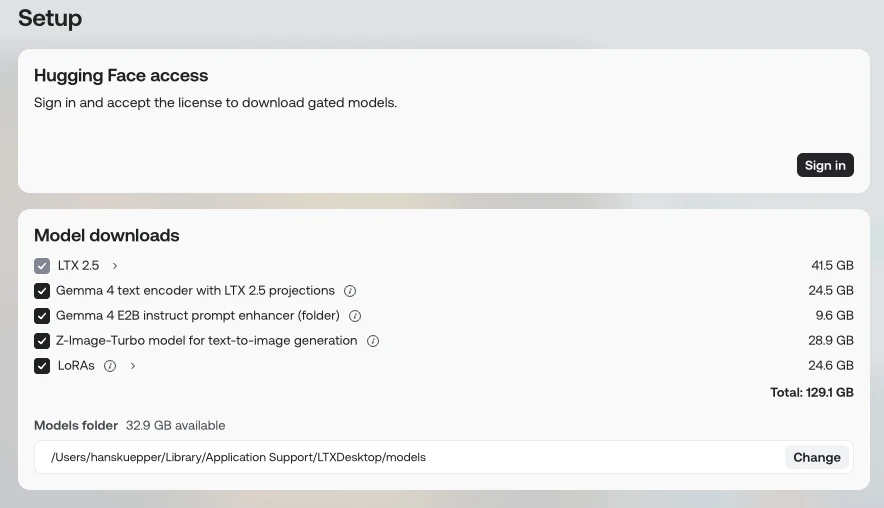Toggle the LTX 2.5 checkbox
This screenshot has width=884, height=508.
coord(42,266)
